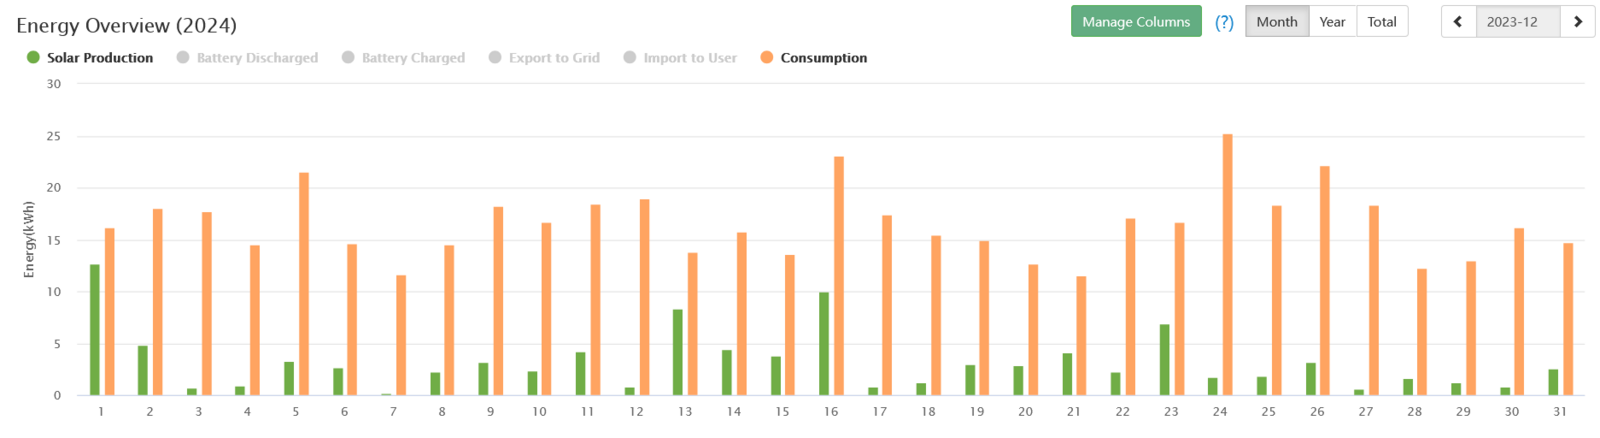Click the orange consumption bar for day 16
The height and width of the screenshot is (438, 1600).
[838, 276]
